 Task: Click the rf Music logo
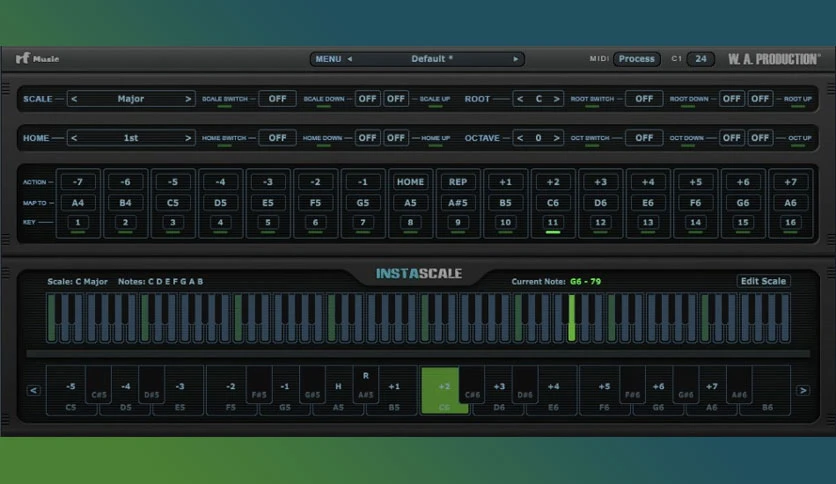tap(37, 59)
